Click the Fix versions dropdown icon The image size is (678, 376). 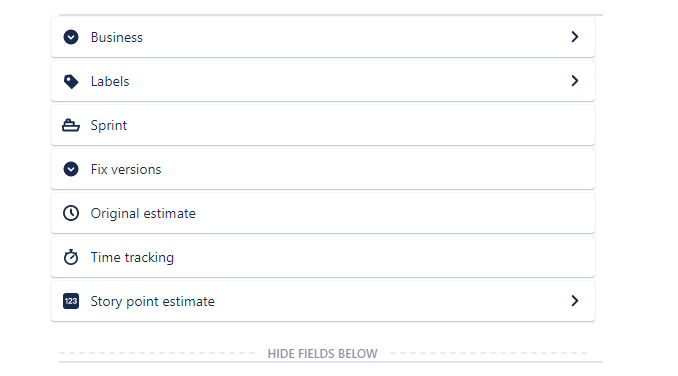point(71,169)
